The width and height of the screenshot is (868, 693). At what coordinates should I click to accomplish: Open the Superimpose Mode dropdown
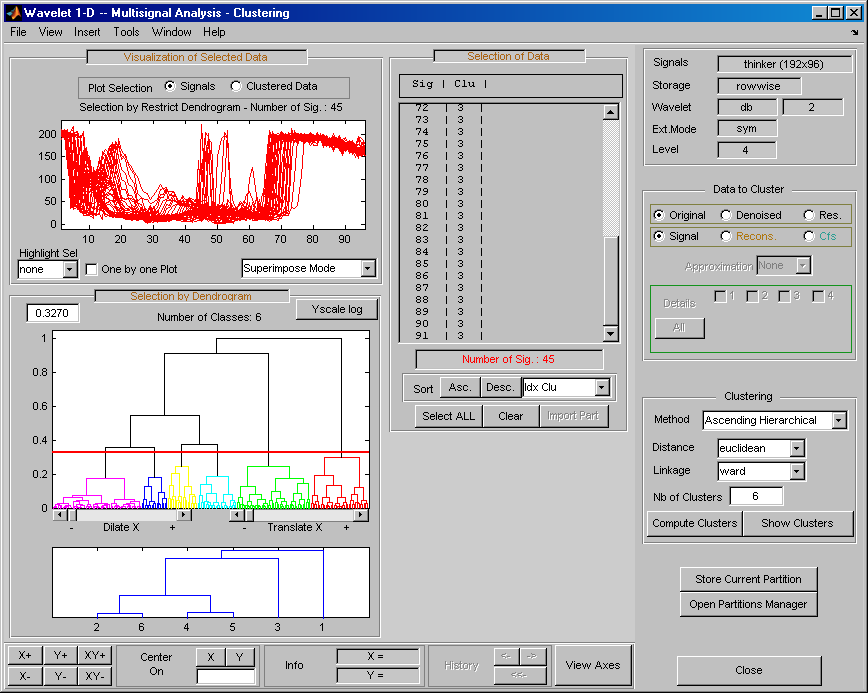tap(367, 268)
